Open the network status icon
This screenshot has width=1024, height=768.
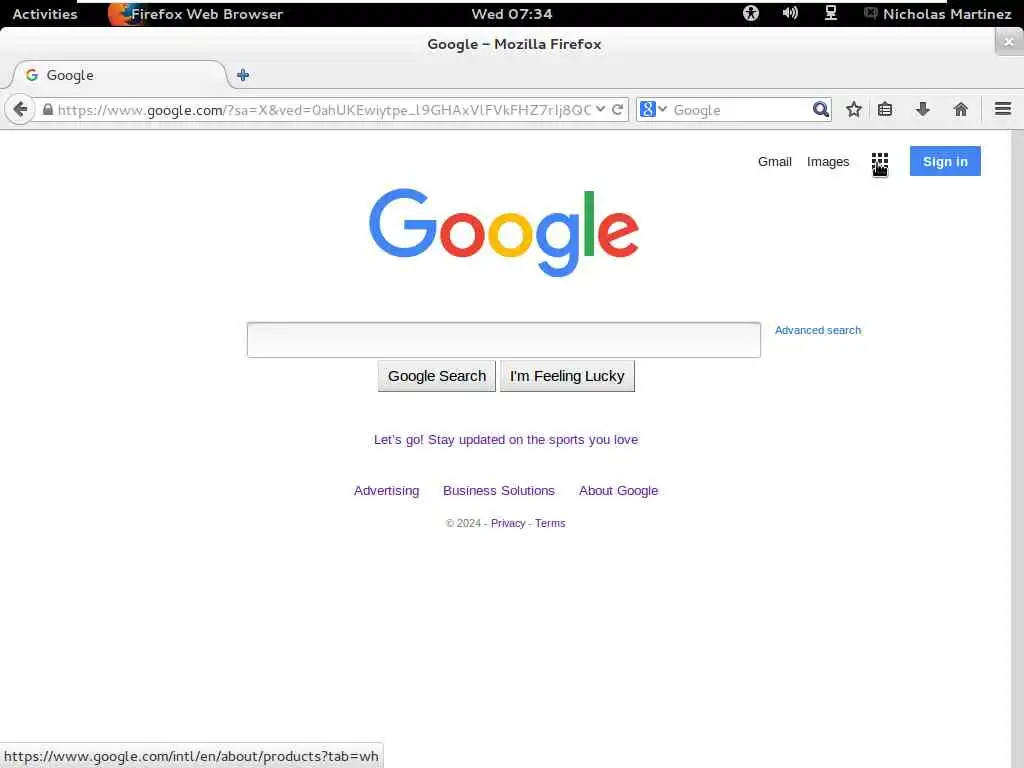pyautogui.click(x=831, y=13)
